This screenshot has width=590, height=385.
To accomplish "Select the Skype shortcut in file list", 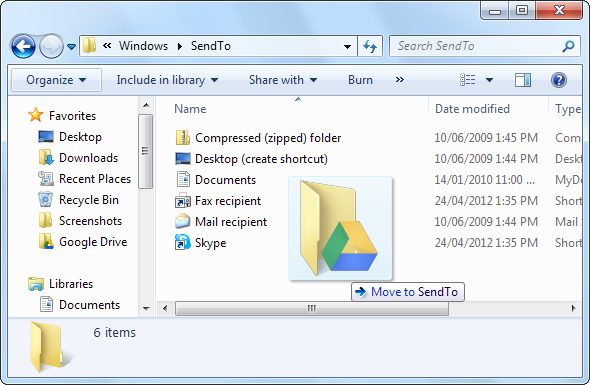I will (x=210, y=243).
